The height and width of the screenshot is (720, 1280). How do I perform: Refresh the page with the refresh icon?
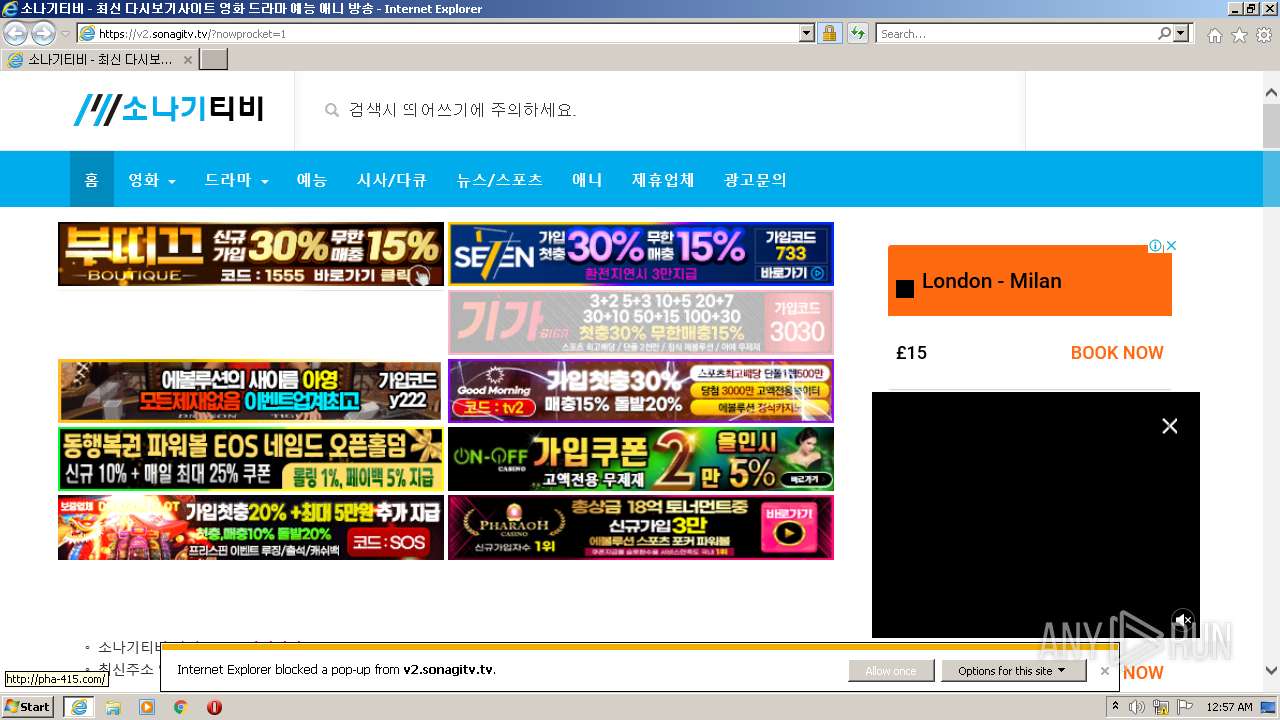pos(857,33)
